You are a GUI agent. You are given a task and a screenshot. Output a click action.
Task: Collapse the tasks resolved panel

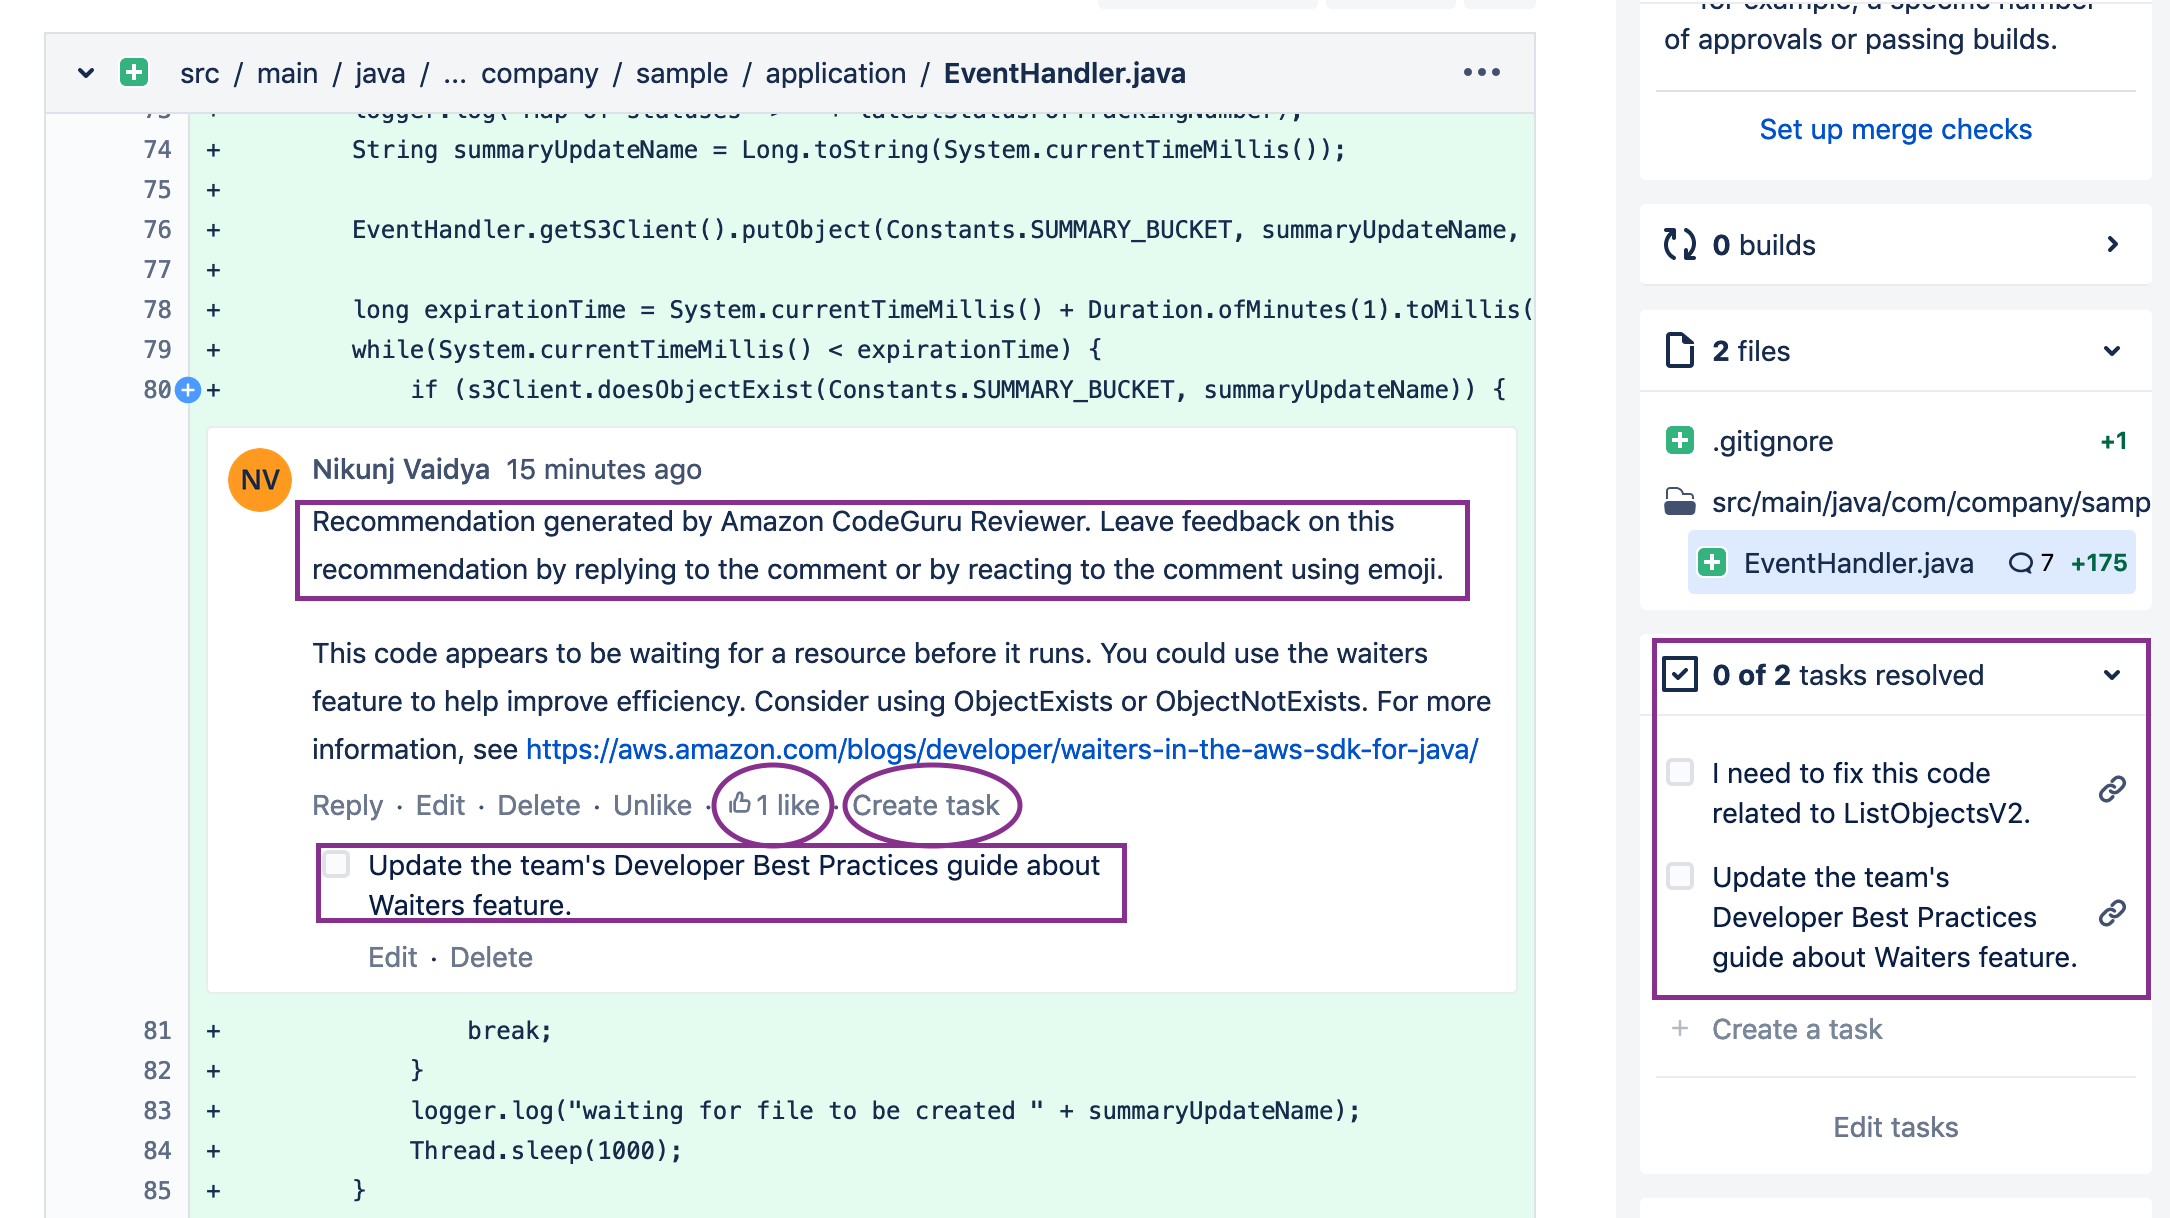[x=2112, y=675]
